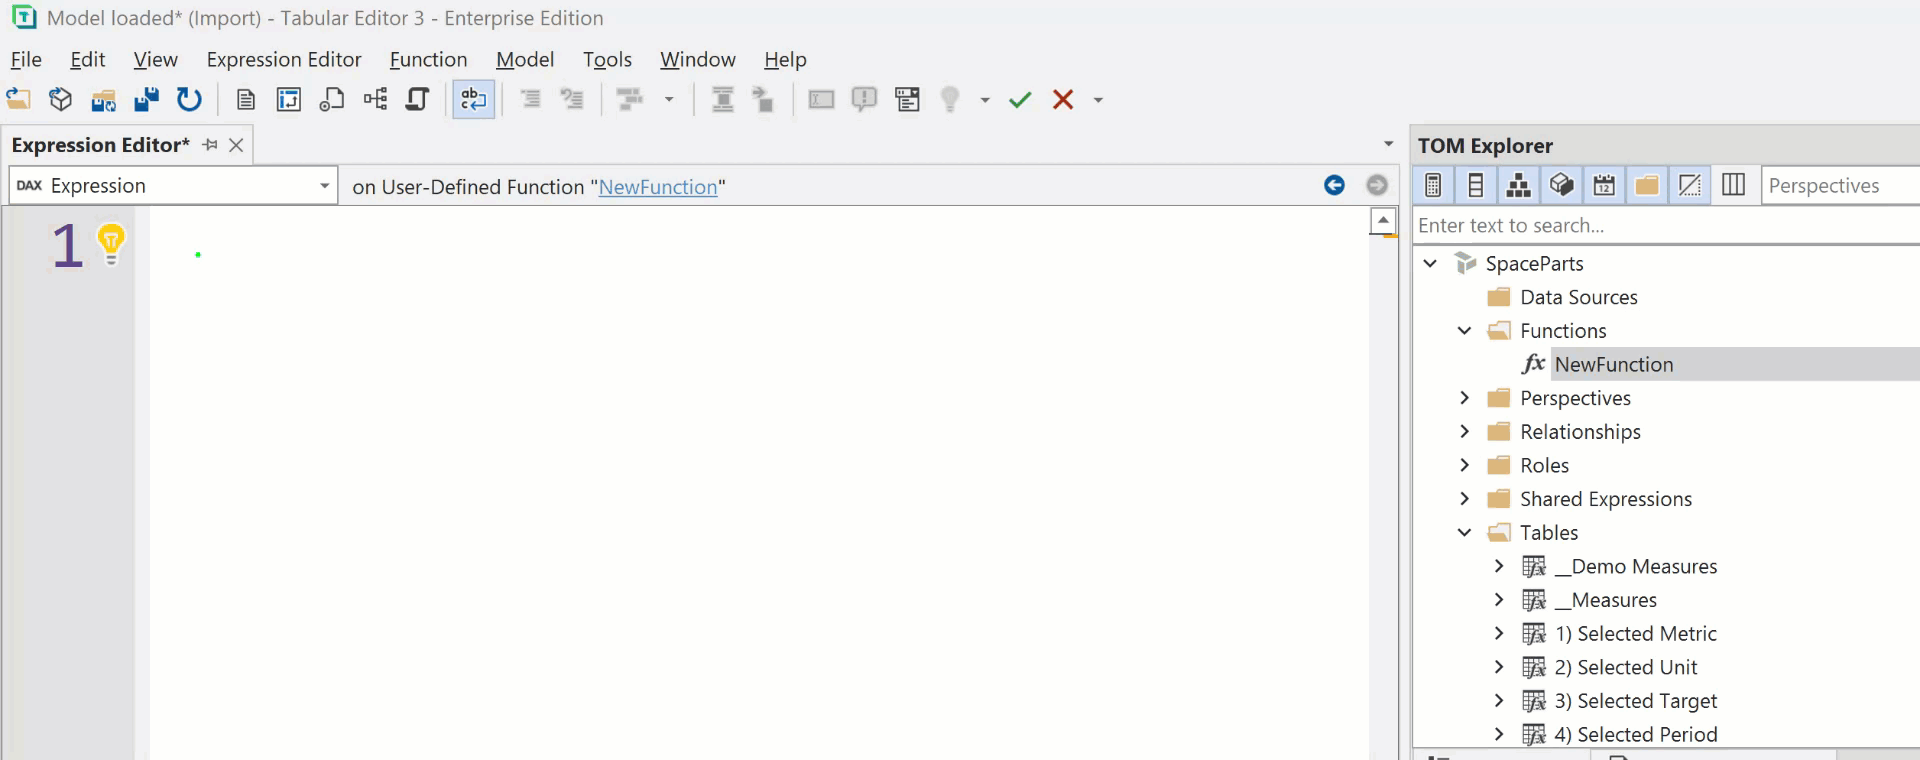
Task: Create a new DAX query document icon
Action: [246, 99]
